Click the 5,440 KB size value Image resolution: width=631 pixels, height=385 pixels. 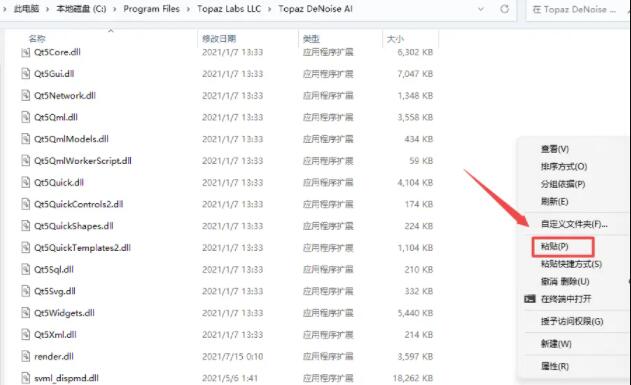[x=415, y=313]
